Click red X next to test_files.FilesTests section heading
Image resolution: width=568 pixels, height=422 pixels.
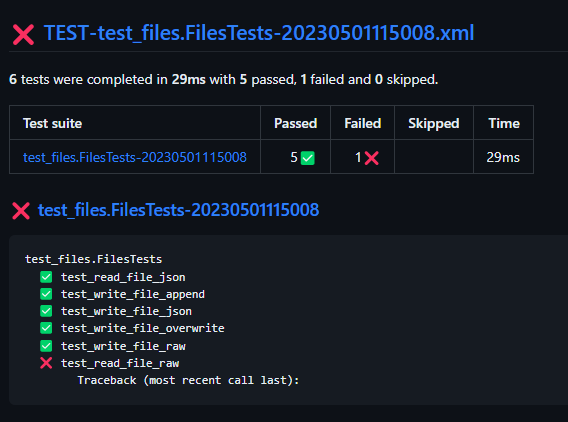click(21, 211)
